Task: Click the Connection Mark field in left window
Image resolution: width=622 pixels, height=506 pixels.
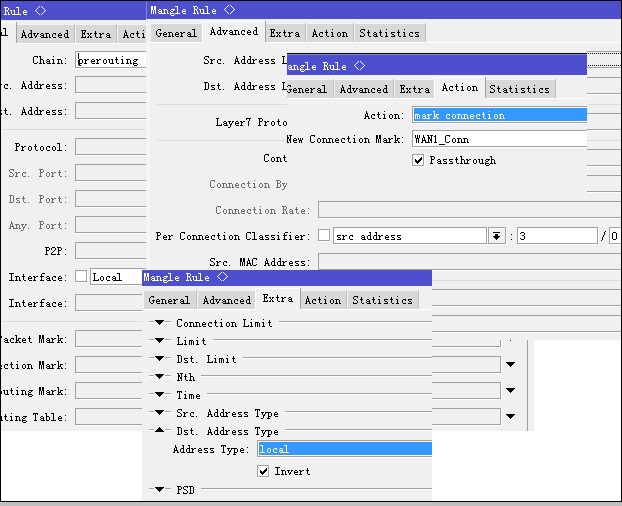Action: pyautogui.click(x=109, y=365)
